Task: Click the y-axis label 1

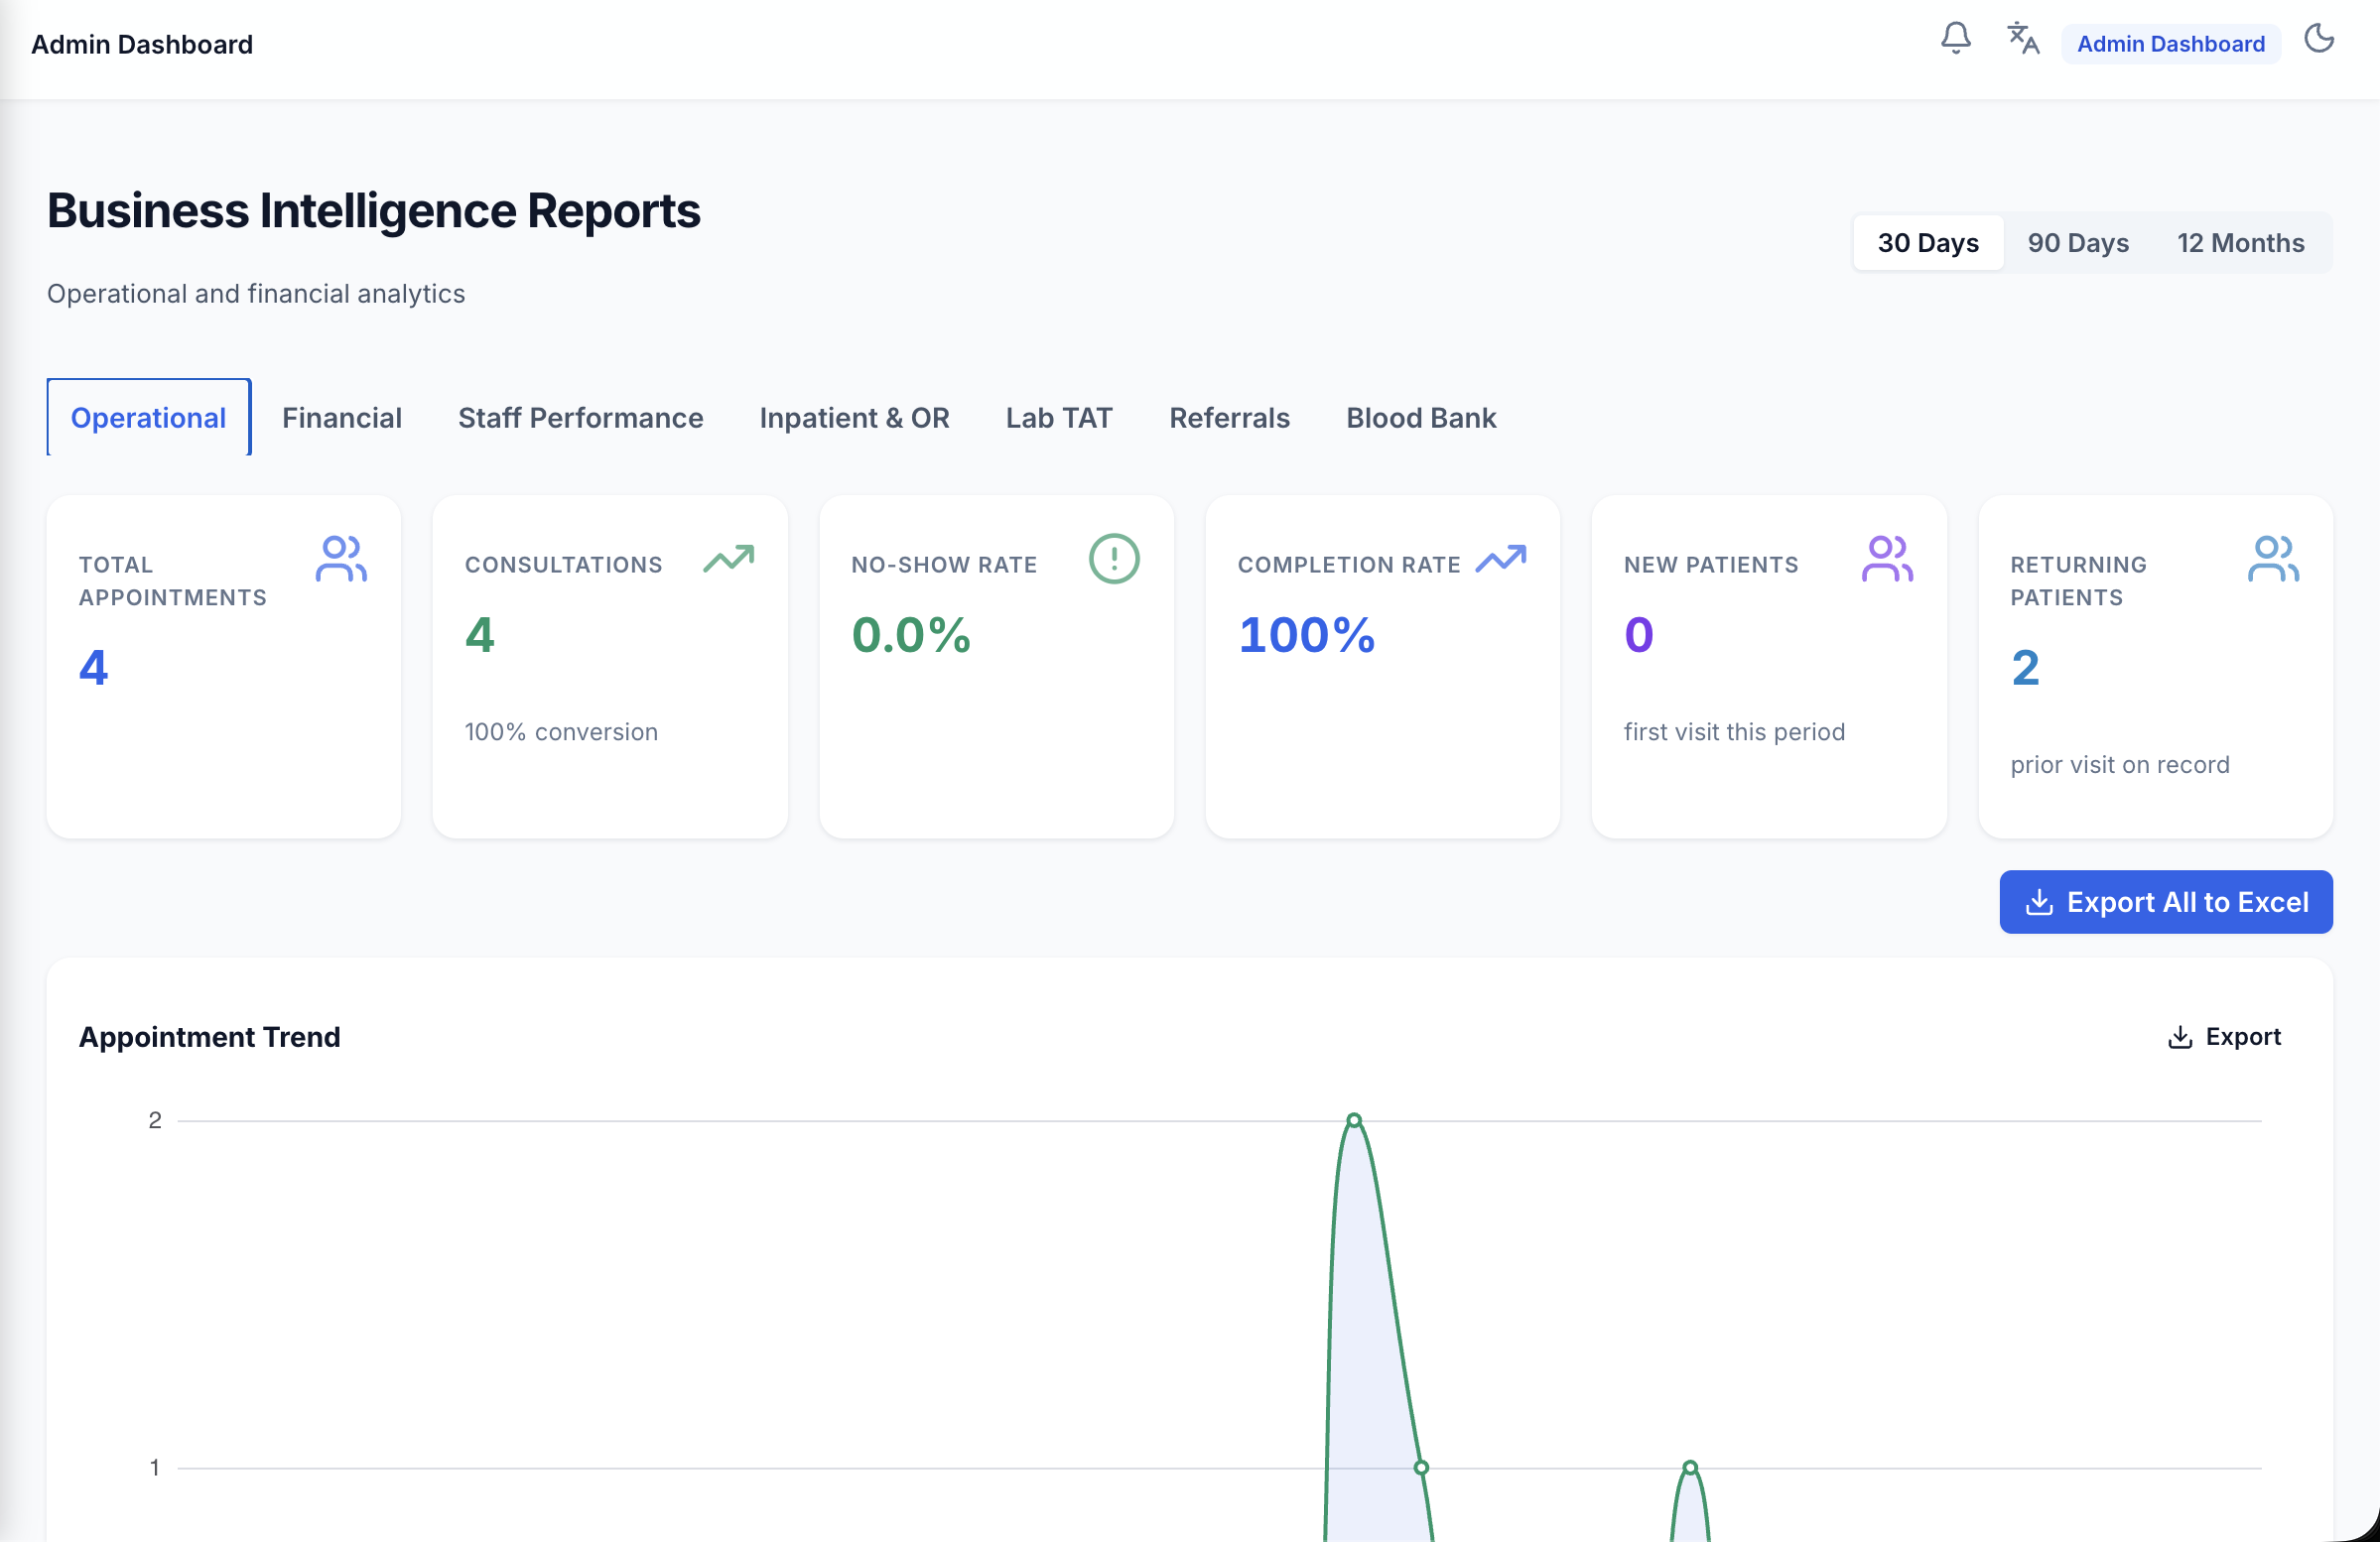Action: click(x=155, y=1467)
